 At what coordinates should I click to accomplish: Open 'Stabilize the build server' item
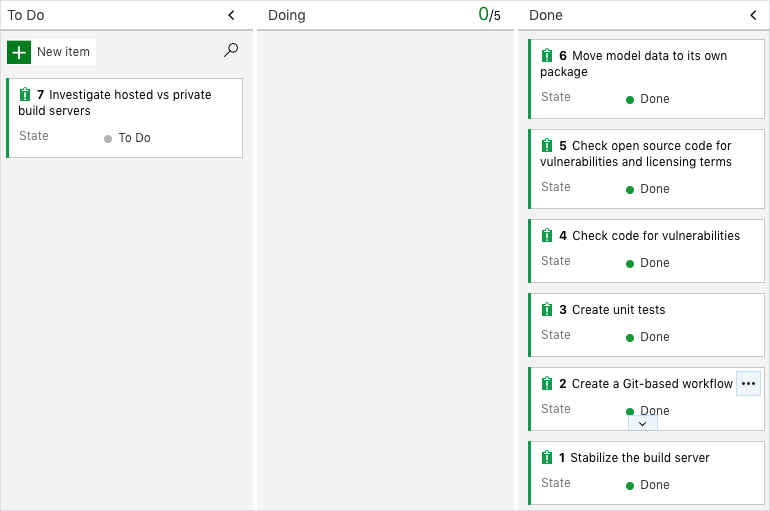pyautogui.click(x=640, y=457)
